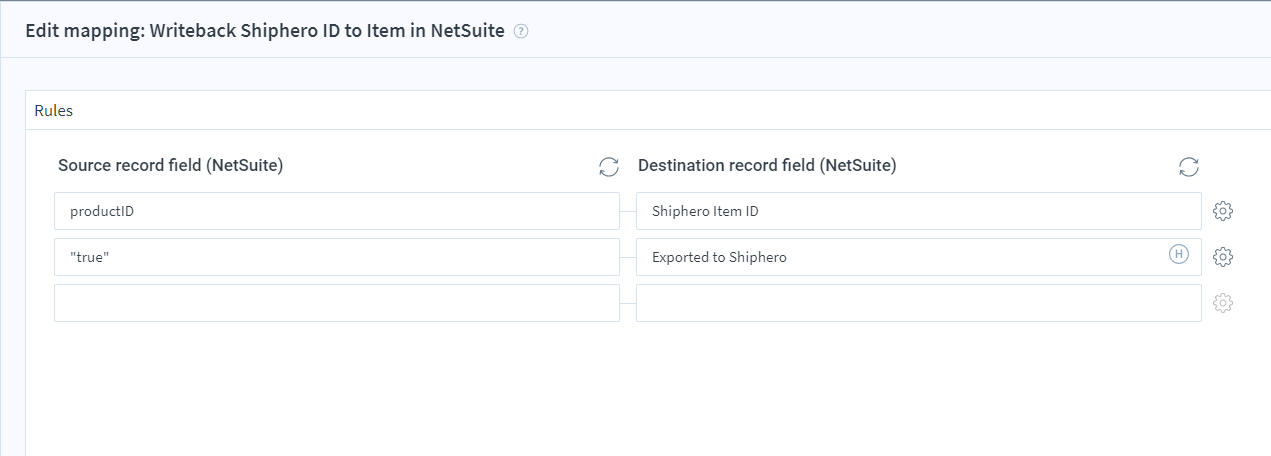This screenshot has width=1271, height=456.
Task: Click the help icon beside the mapping title
Action: click(x=520, y=31)
